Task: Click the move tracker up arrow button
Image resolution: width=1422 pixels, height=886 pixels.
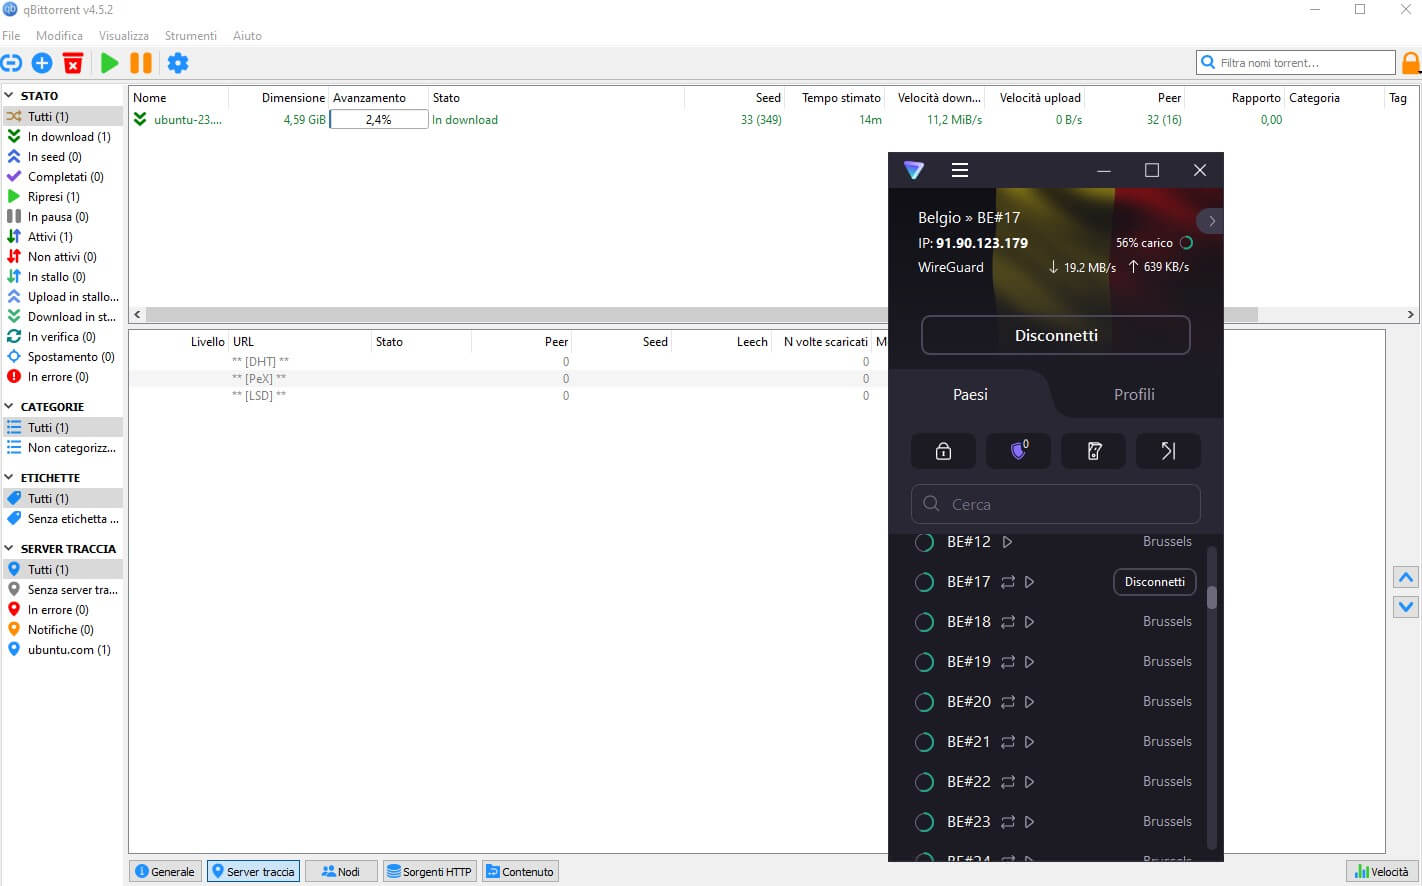Action: point(1406,577)
